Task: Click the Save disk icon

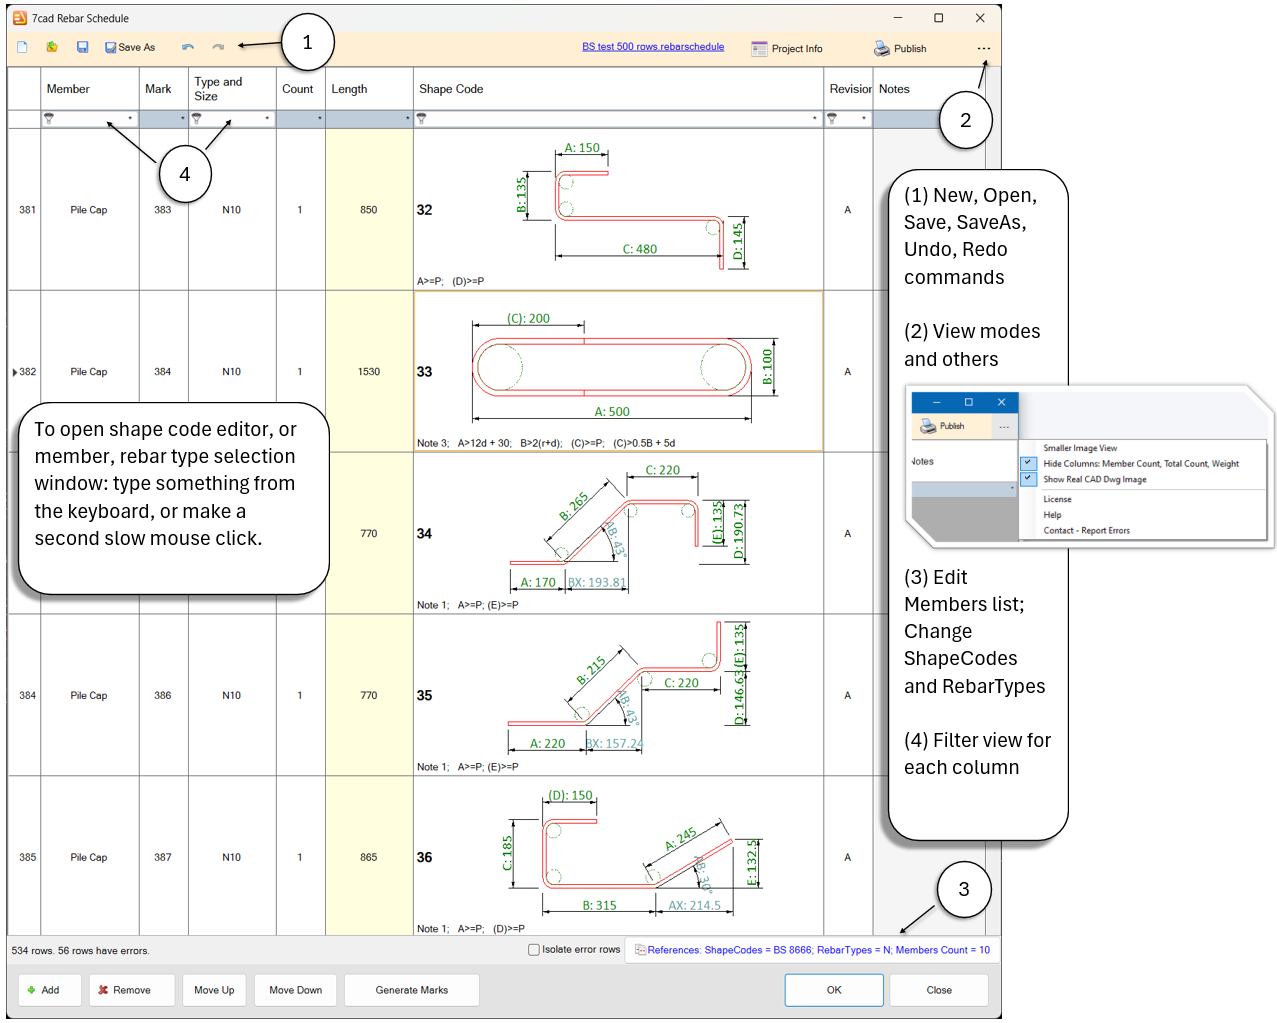Action: tap(82, 47)
